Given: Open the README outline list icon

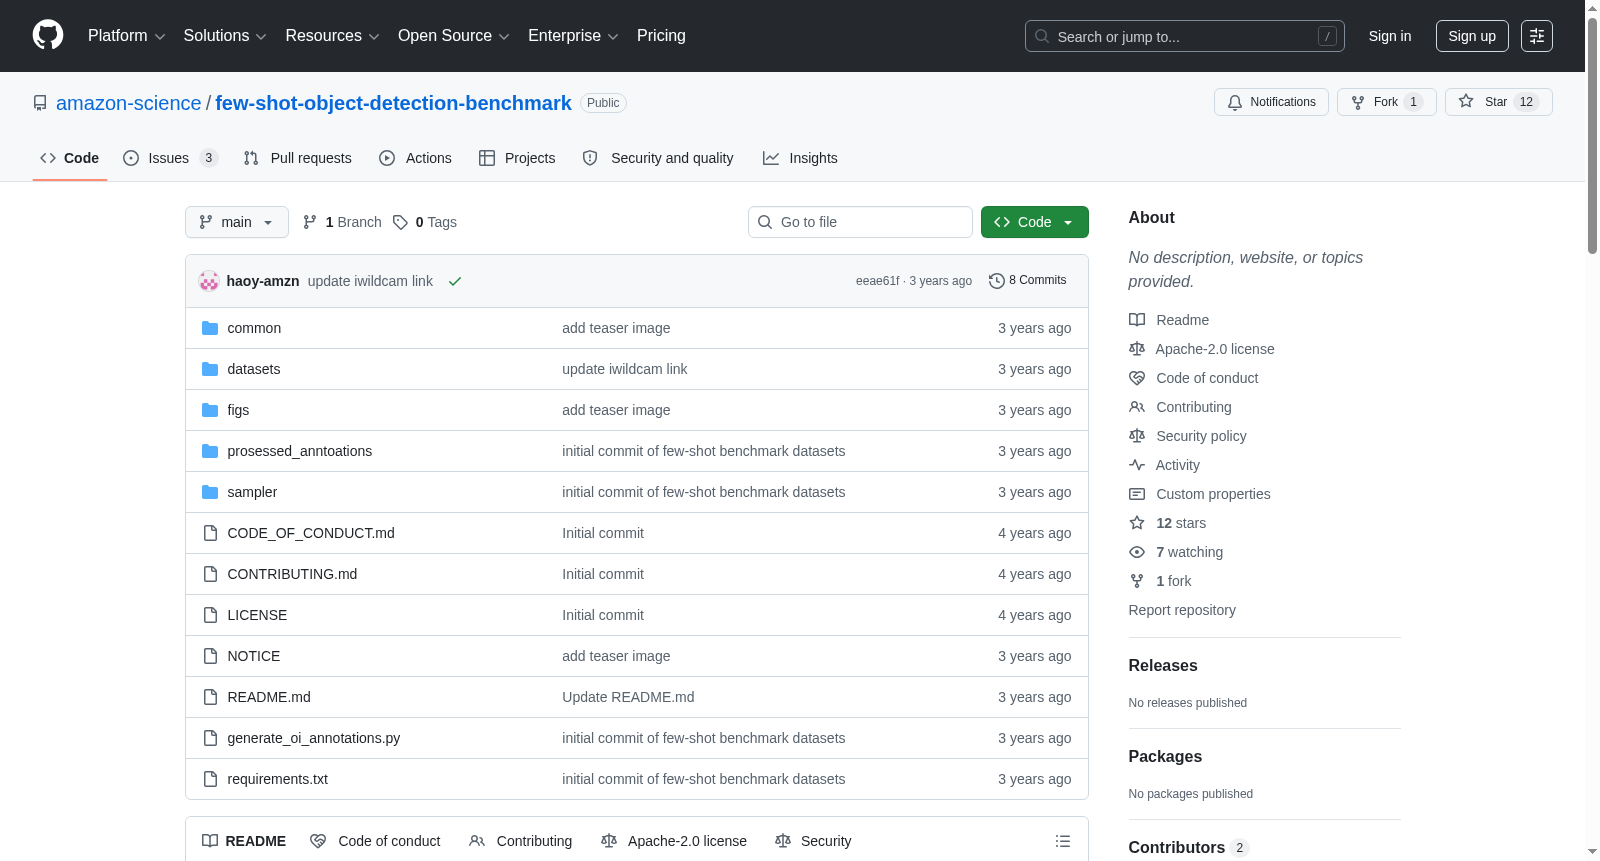Looking at the screenshot, I should (x=1063, y=841).
